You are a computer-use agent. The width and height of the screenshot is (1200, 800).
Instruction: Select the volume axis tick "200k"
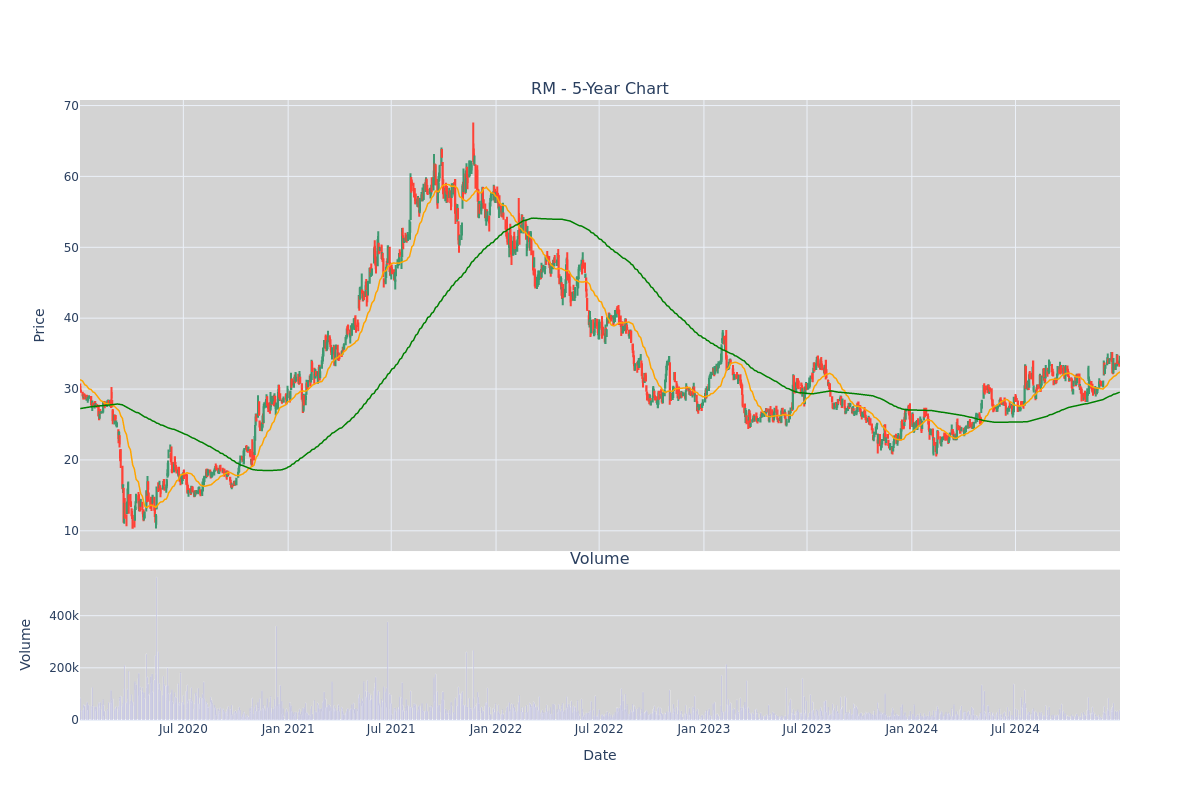(x=64, y=668)
